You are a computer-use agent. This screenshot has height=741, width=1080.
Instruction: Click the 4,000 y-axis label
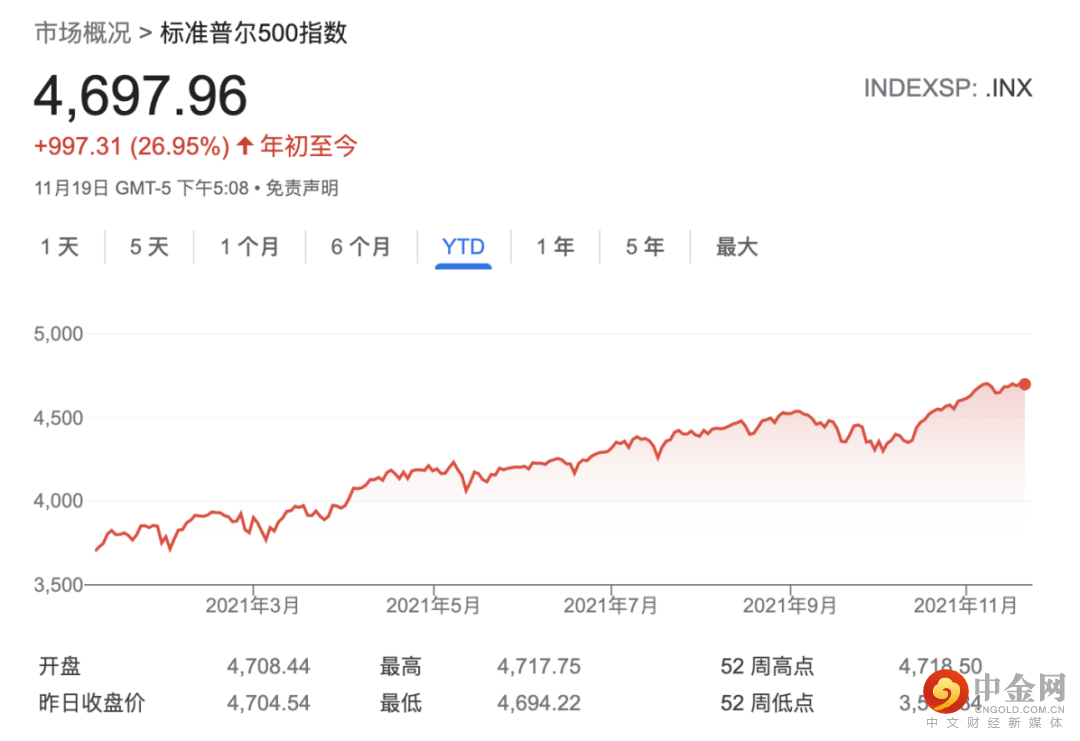(59, 501)
